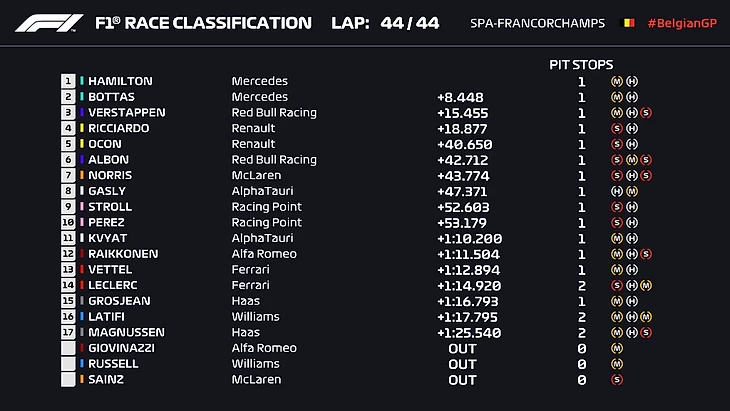Click the position 1 number box

(x=68, y=81)
